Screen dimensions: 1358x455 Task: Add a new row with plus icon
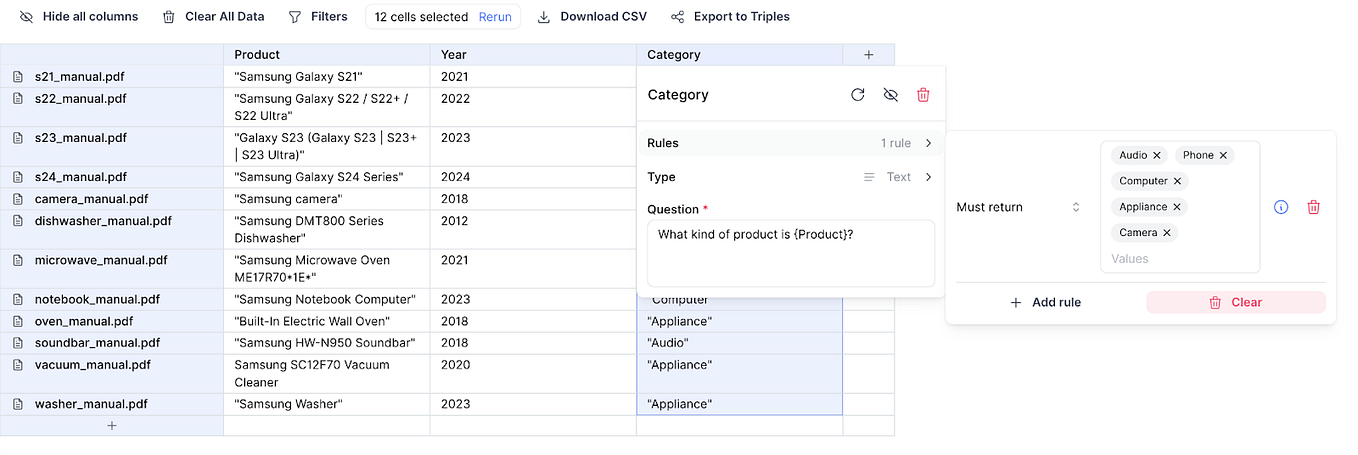[112, 426]
